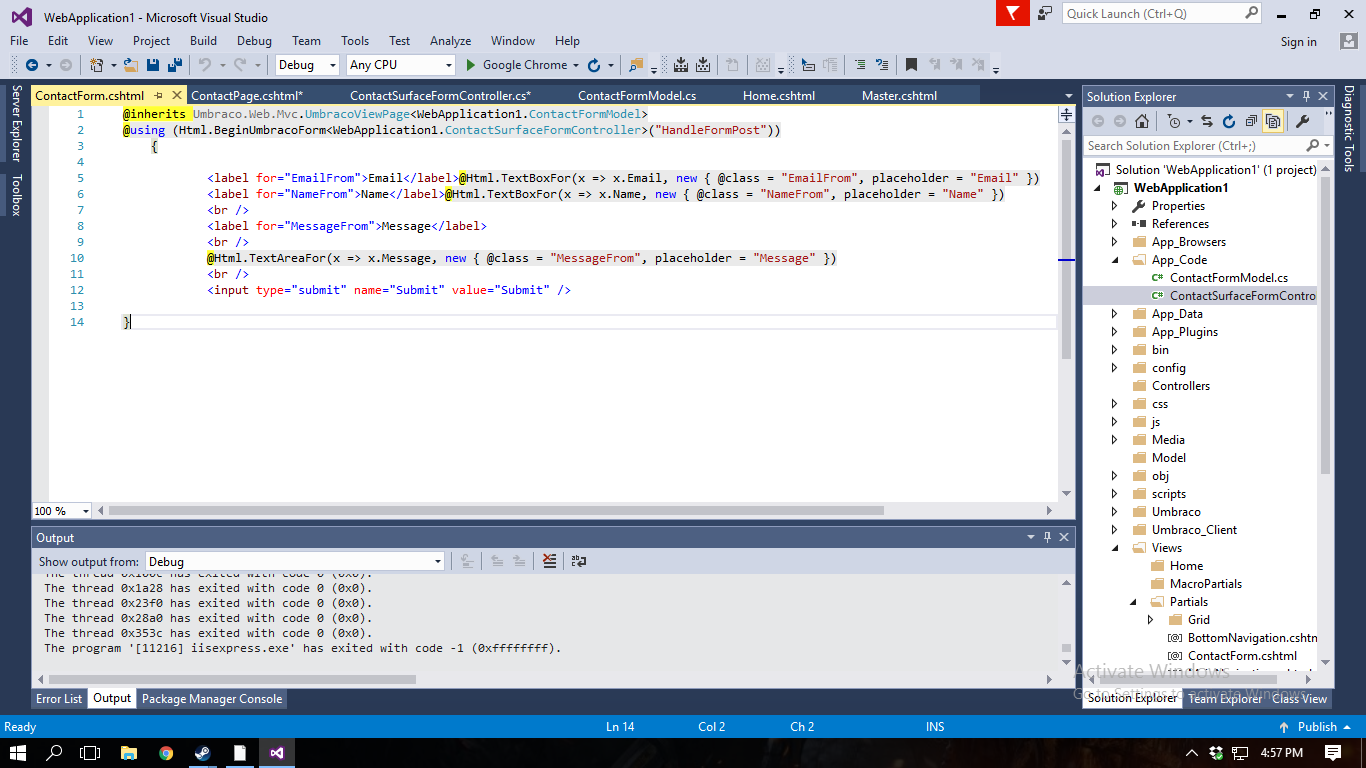The height and width of the screenshot is (768, 1366).
Task: Toggle pin on ContactForm.cshtml tab
Action: 158,96
